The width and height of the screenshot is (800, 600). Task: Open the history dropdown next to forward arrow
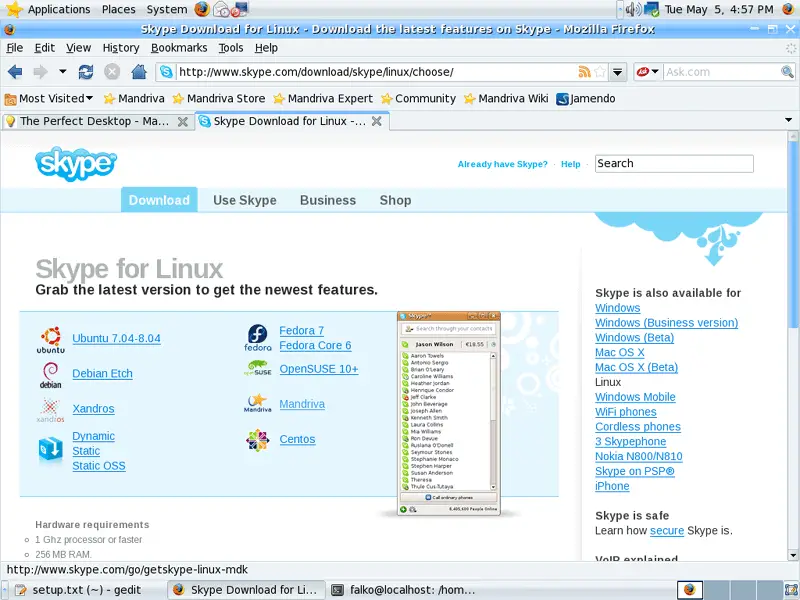pyautogui.click(x=63, y=72)
